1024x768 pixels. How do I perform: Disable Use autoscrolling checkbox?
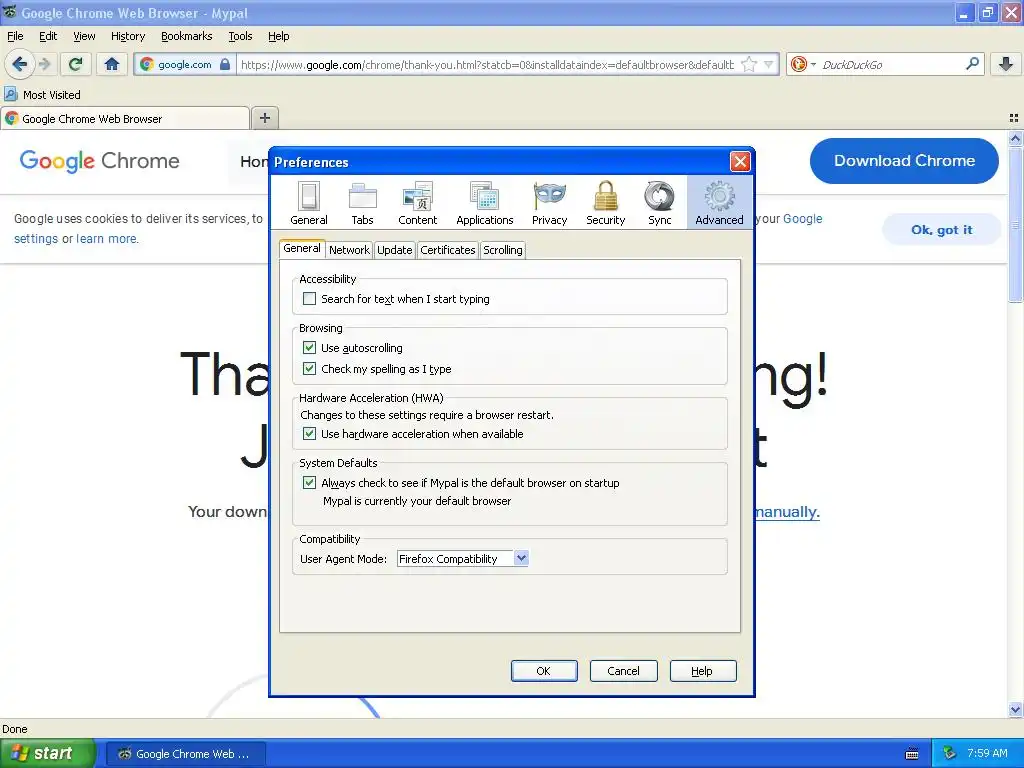tap(310, 347)
